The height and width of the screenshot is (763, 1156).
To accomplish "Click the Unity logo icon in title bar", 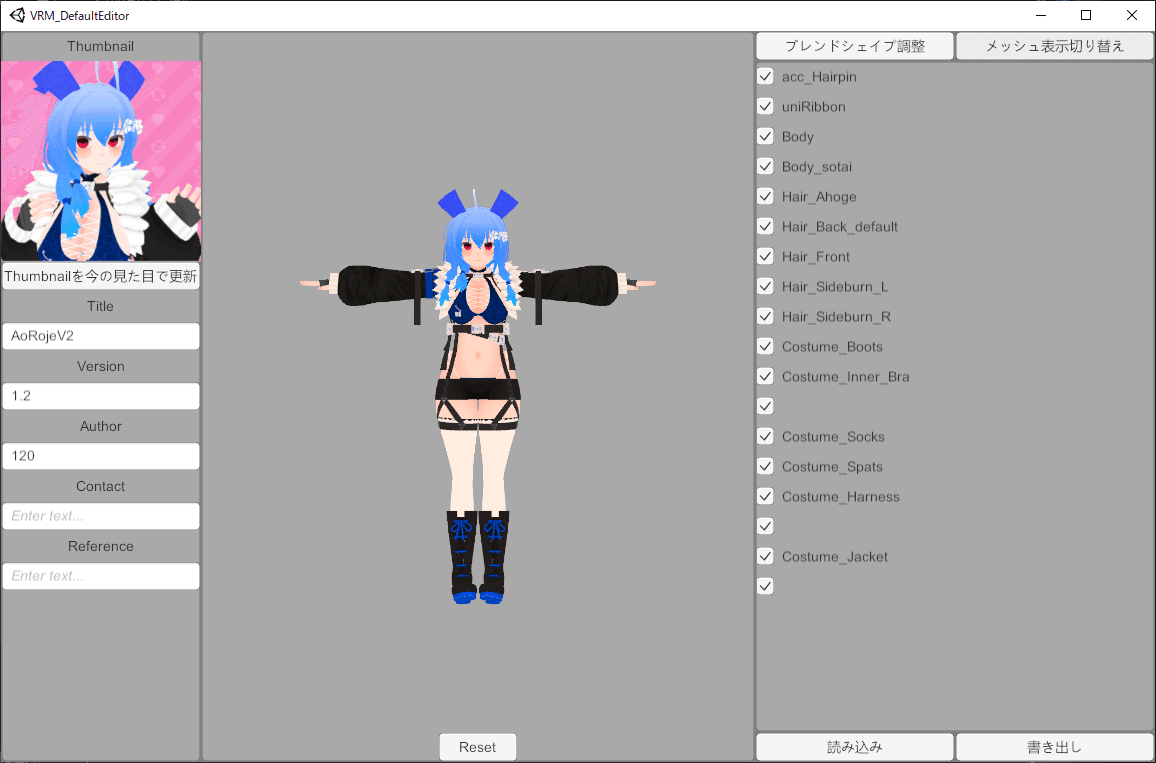I will click(17, 15).
